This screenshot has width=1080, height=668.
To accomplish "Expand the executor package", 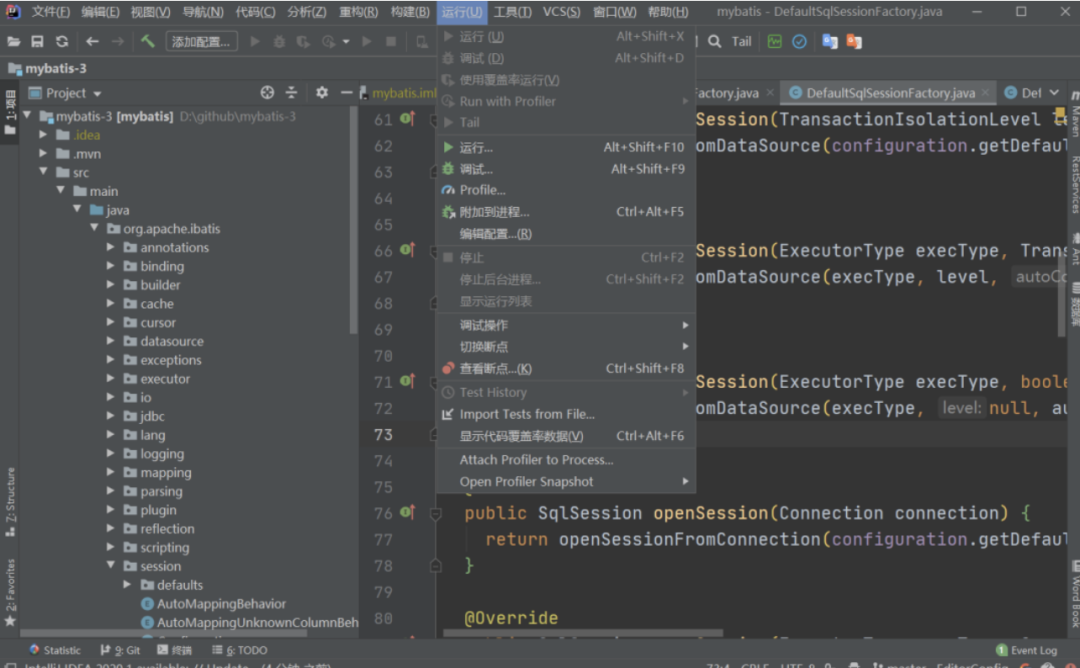I will pyautogui.click(x=111, y=378).
